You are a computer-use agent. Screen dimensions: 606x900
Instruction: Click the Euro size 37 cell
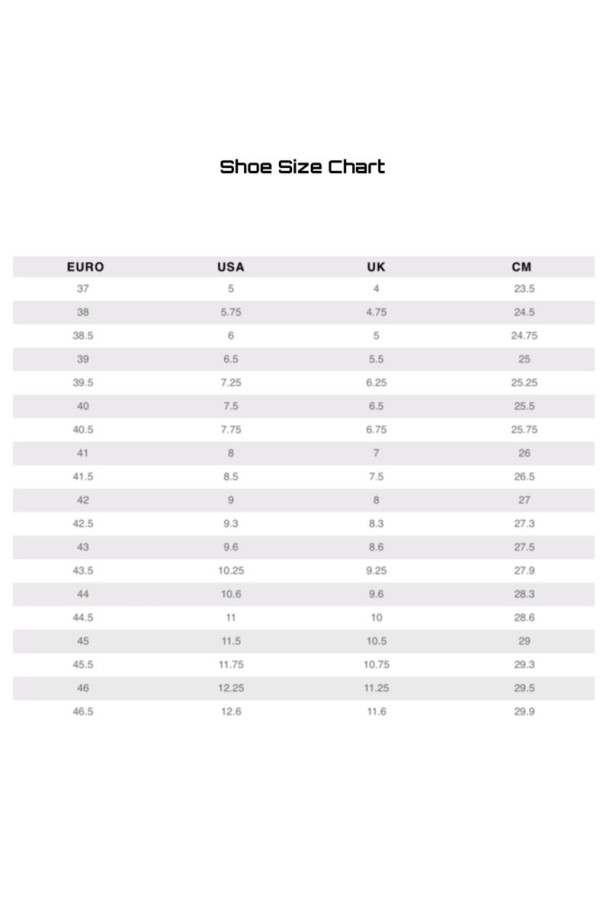coord(83,289)
